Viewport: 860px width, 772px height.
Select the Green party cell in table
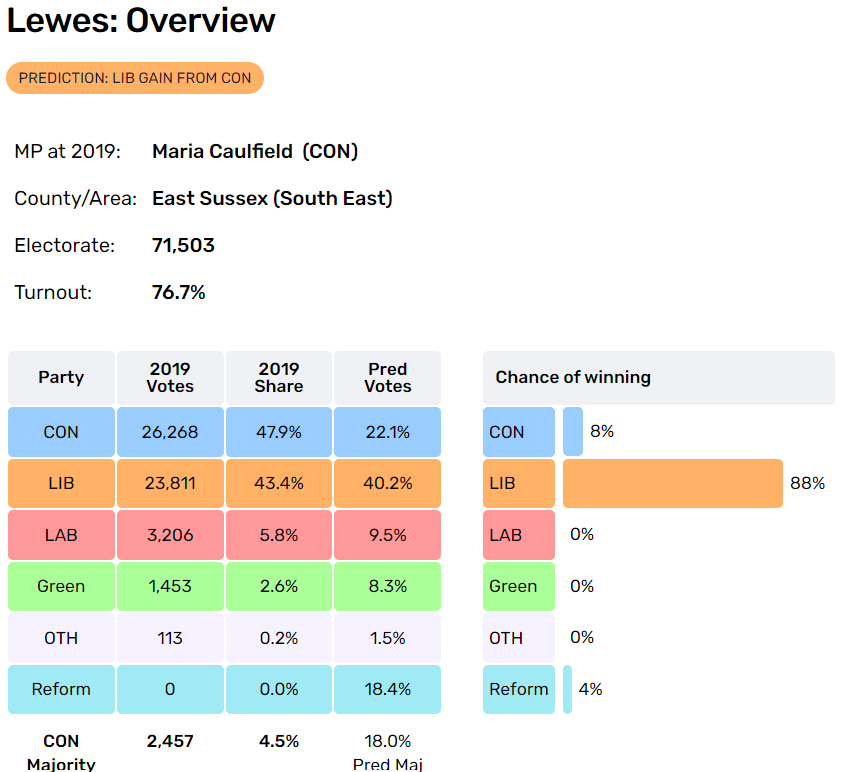coord(61,586)
